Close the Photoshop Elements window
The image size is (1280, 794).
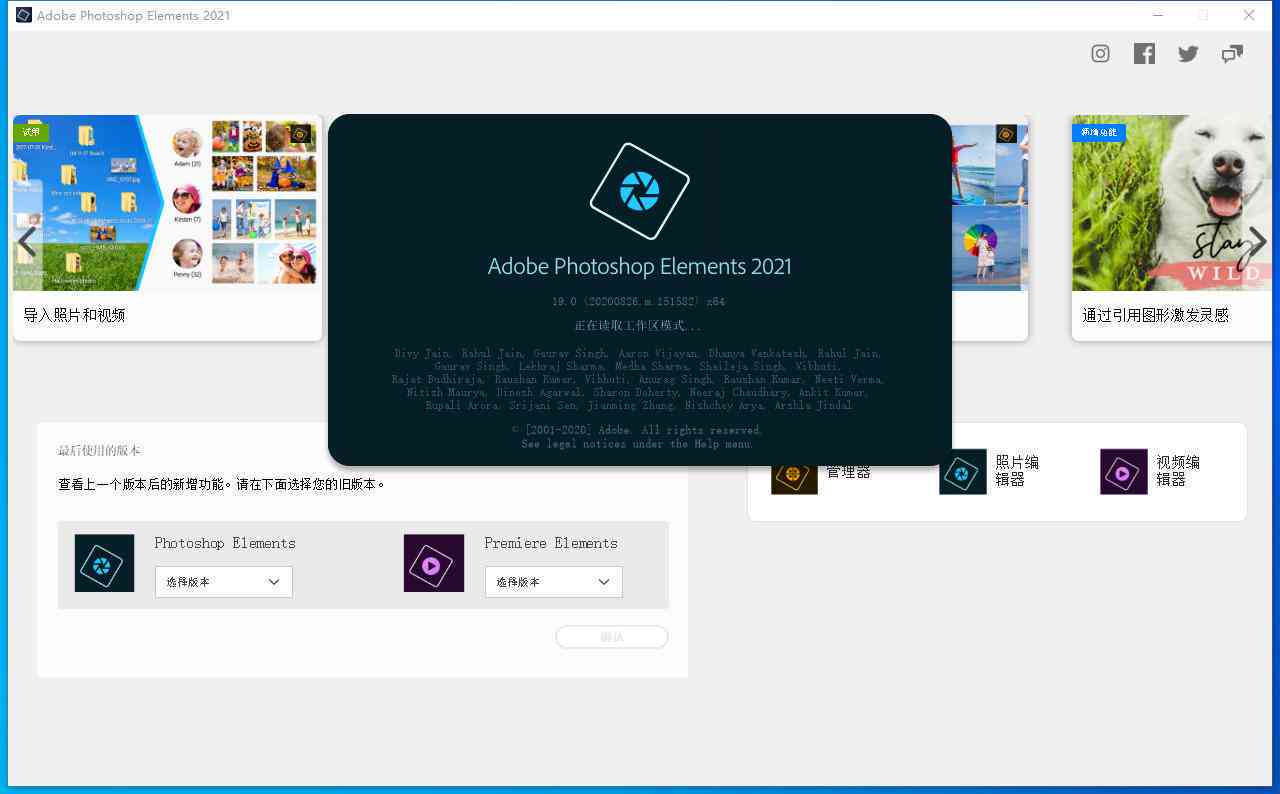coord(1249,15)
